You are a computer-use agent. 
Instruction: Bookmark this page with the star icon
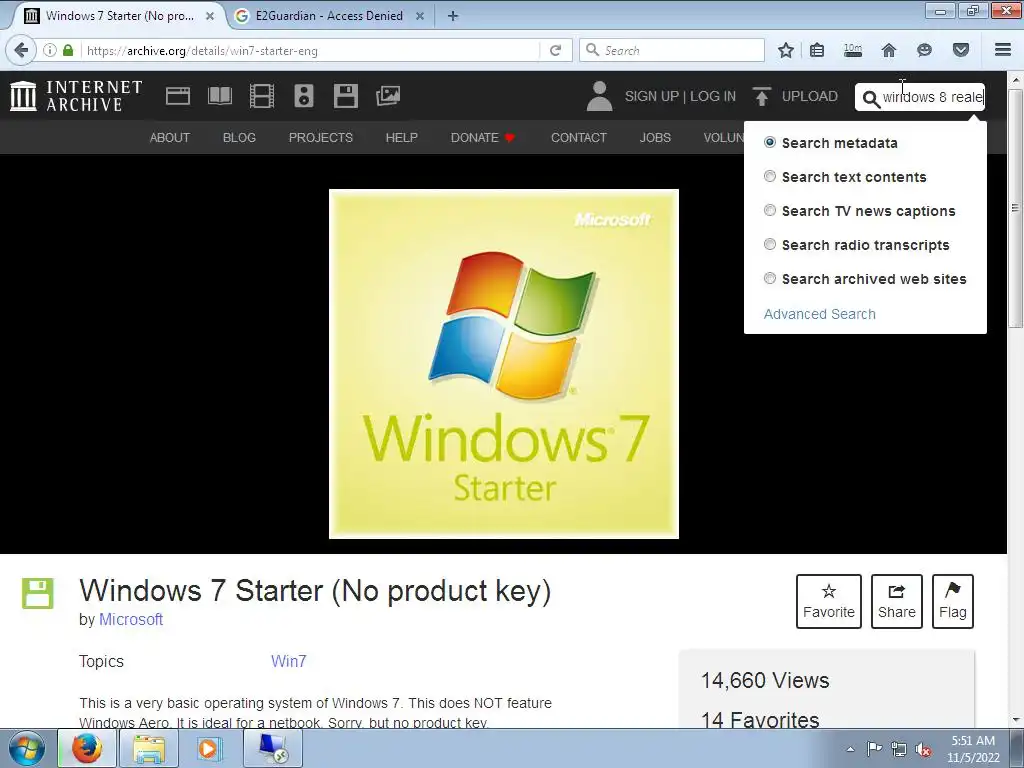(786, 50)
